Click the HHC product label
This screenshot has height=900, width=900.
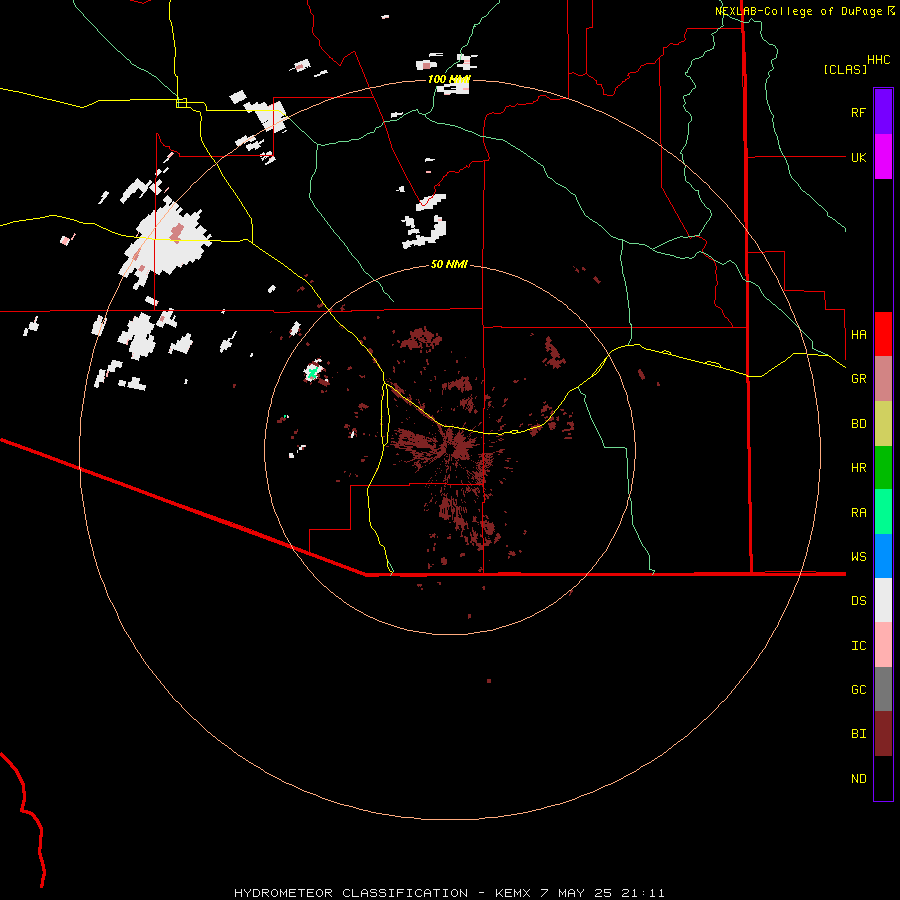pyautogui.click(x=879, y=59)
